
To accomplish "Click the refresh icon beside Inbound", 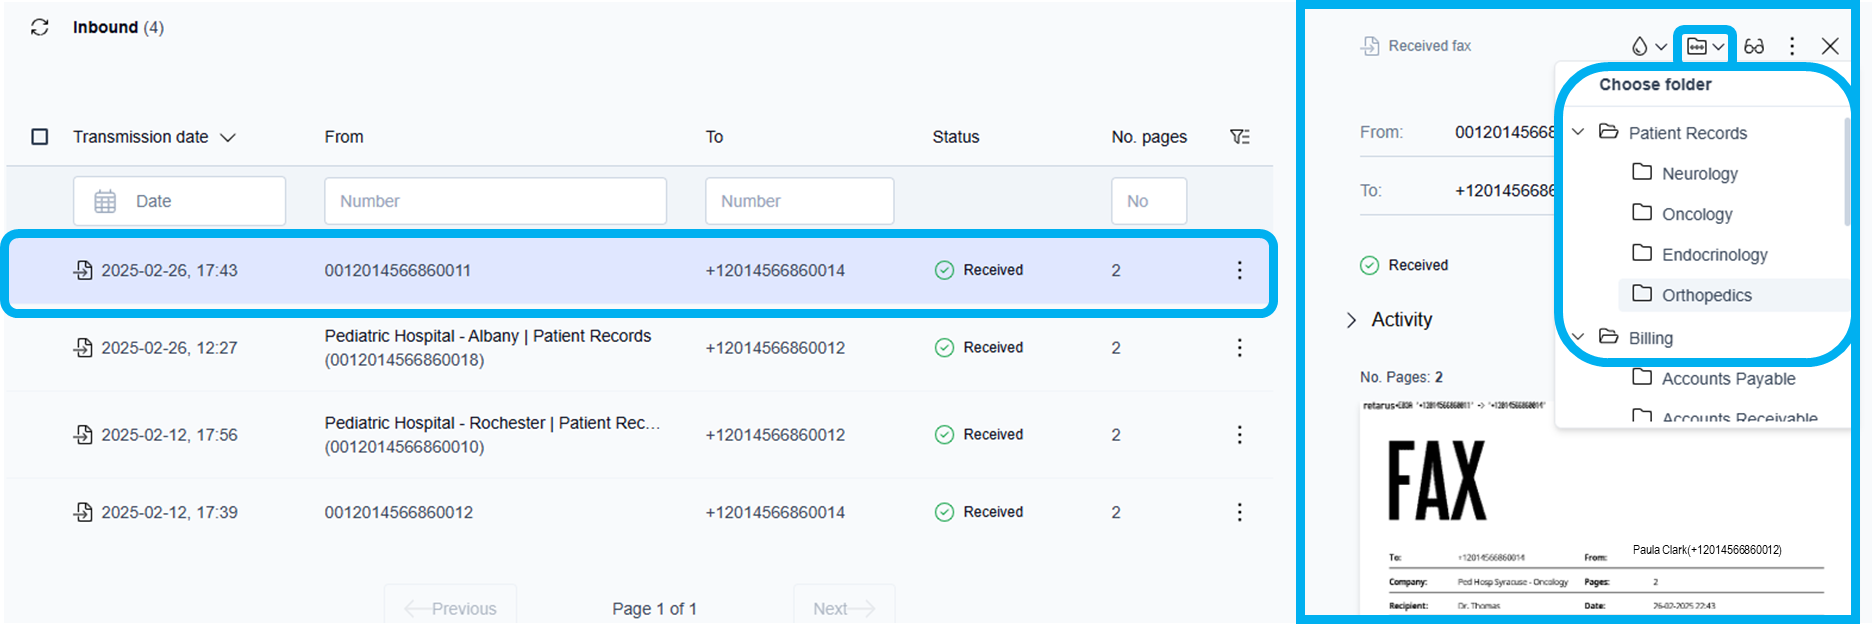I will pyautogui.click(x=40, y=27).
